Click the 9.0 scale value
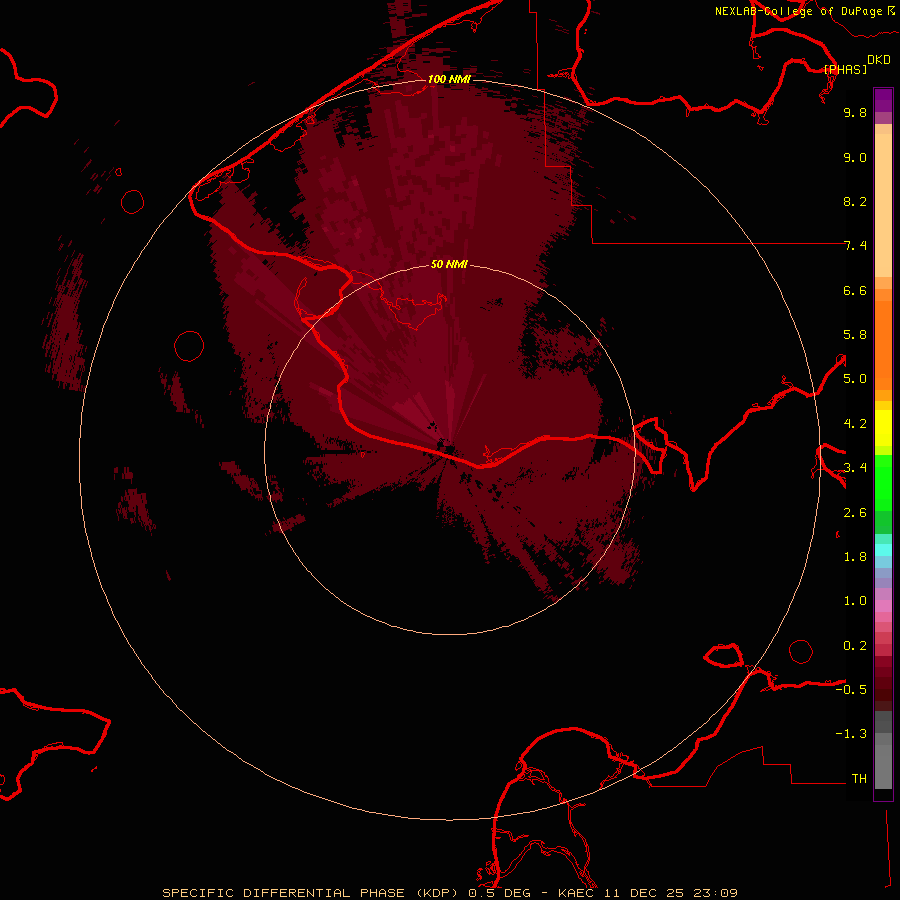The image size is (900, 900). click(855, 157)
